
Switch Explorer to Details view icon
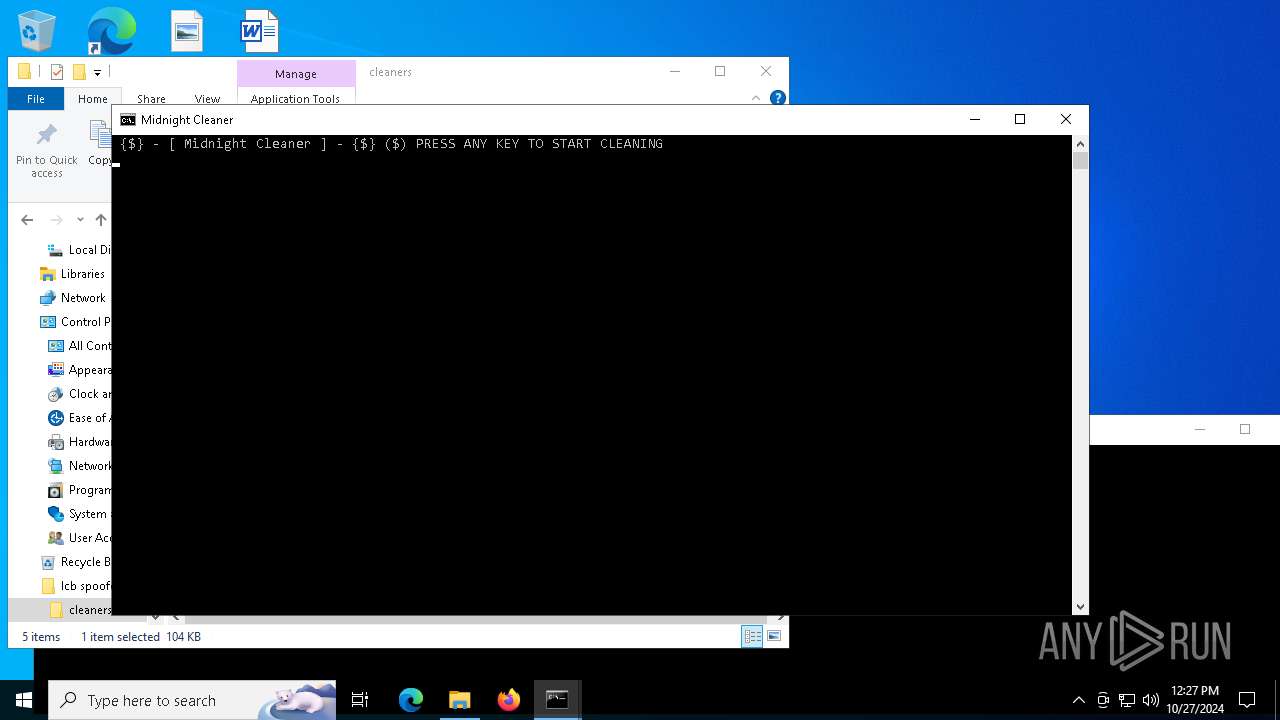tap(752, 636)
